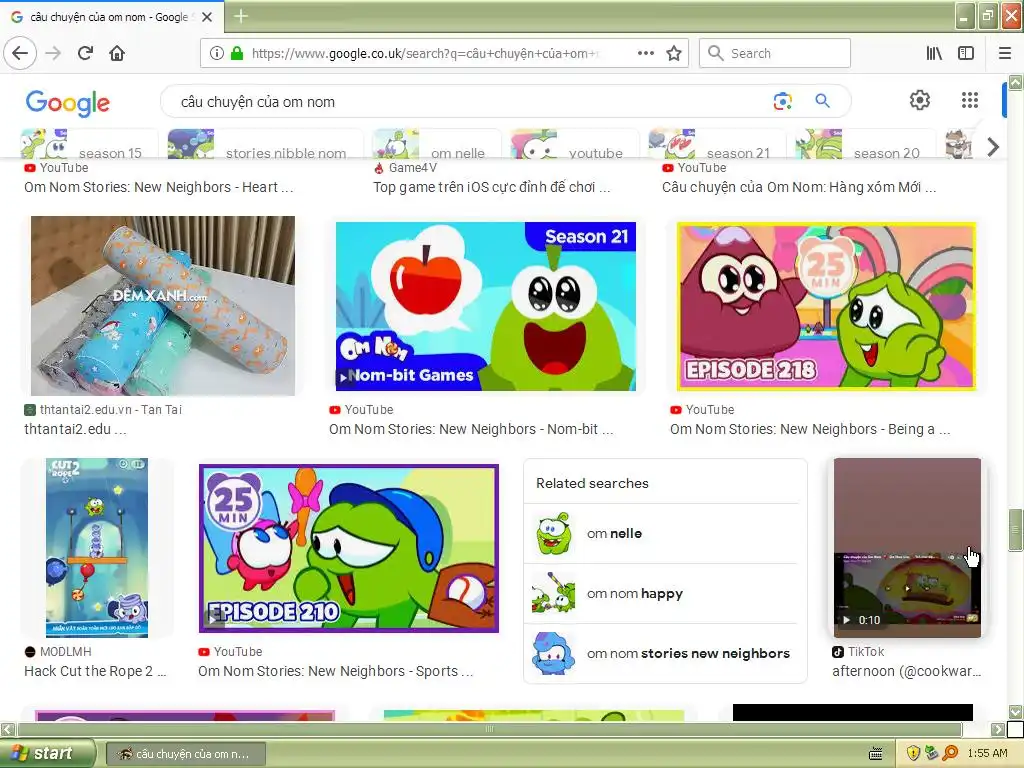The image size is (1024, 768).
Task: Click scroll down arrow of vertical scrollbar
Action: (1015, 712)
